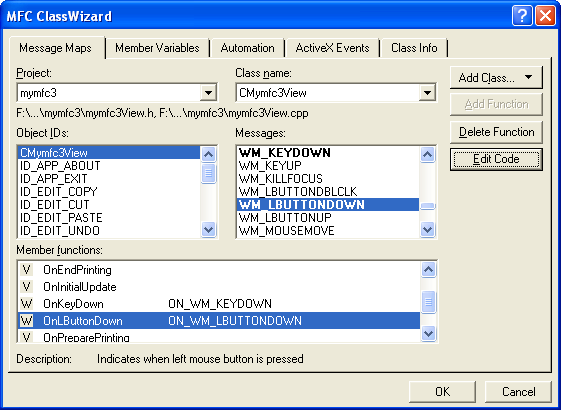Click the V icon beside OnEndPrinting

pos(26,270)
